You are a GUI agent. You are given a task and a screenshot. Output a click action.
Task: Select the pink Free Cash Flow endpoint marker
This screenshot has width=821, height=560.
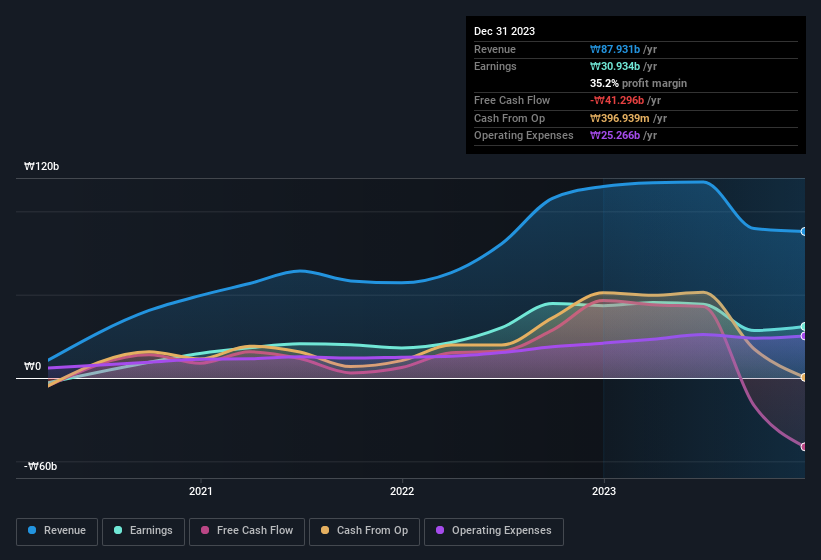point(804,446)
